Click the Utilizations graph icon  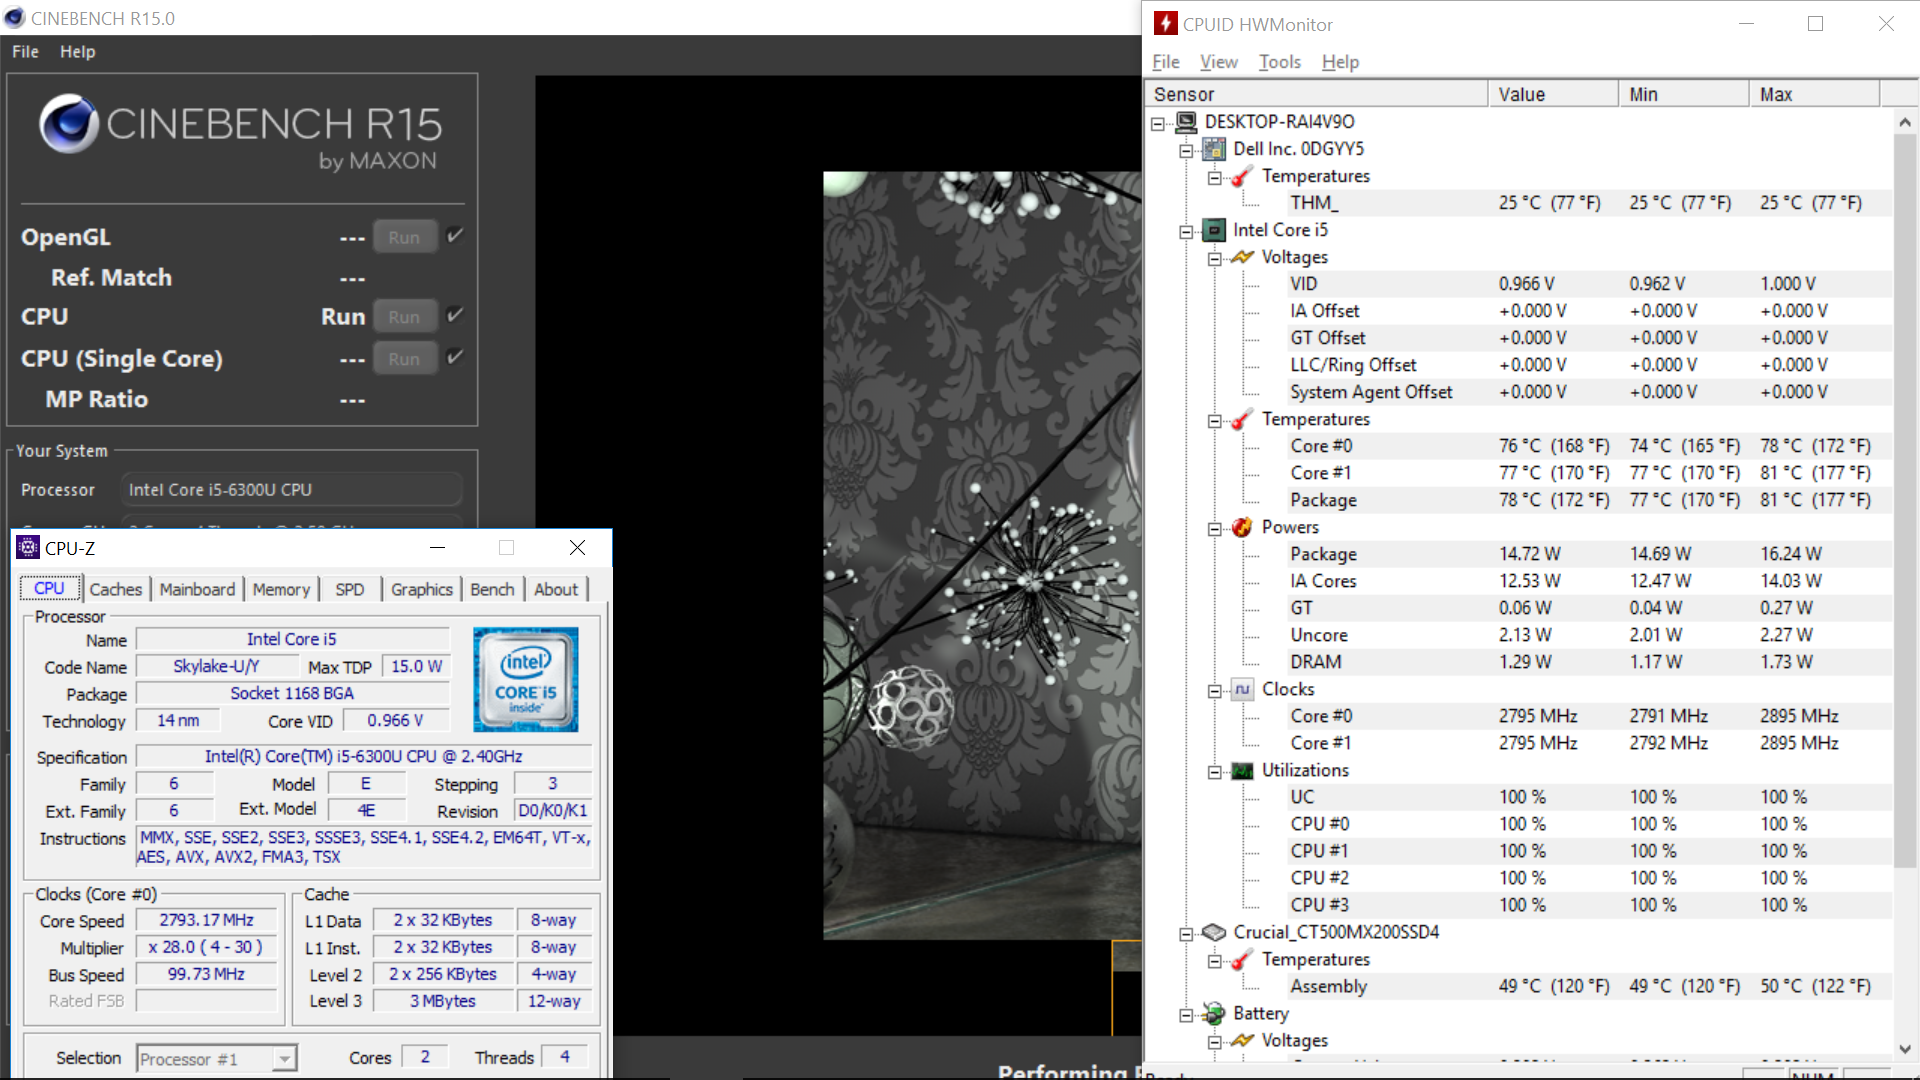tap(1242, 770)
